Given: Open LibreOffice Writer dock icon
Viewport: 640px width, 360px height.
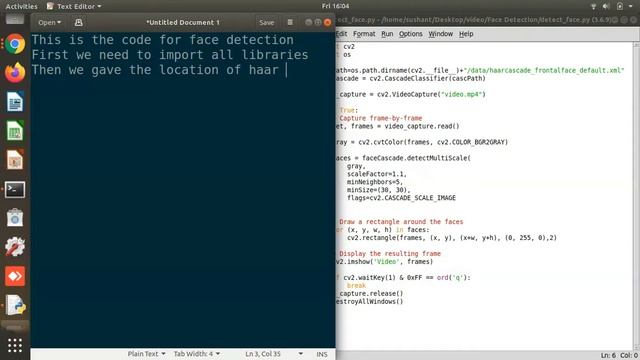Looking at the screenshot, I should (15, 102).
